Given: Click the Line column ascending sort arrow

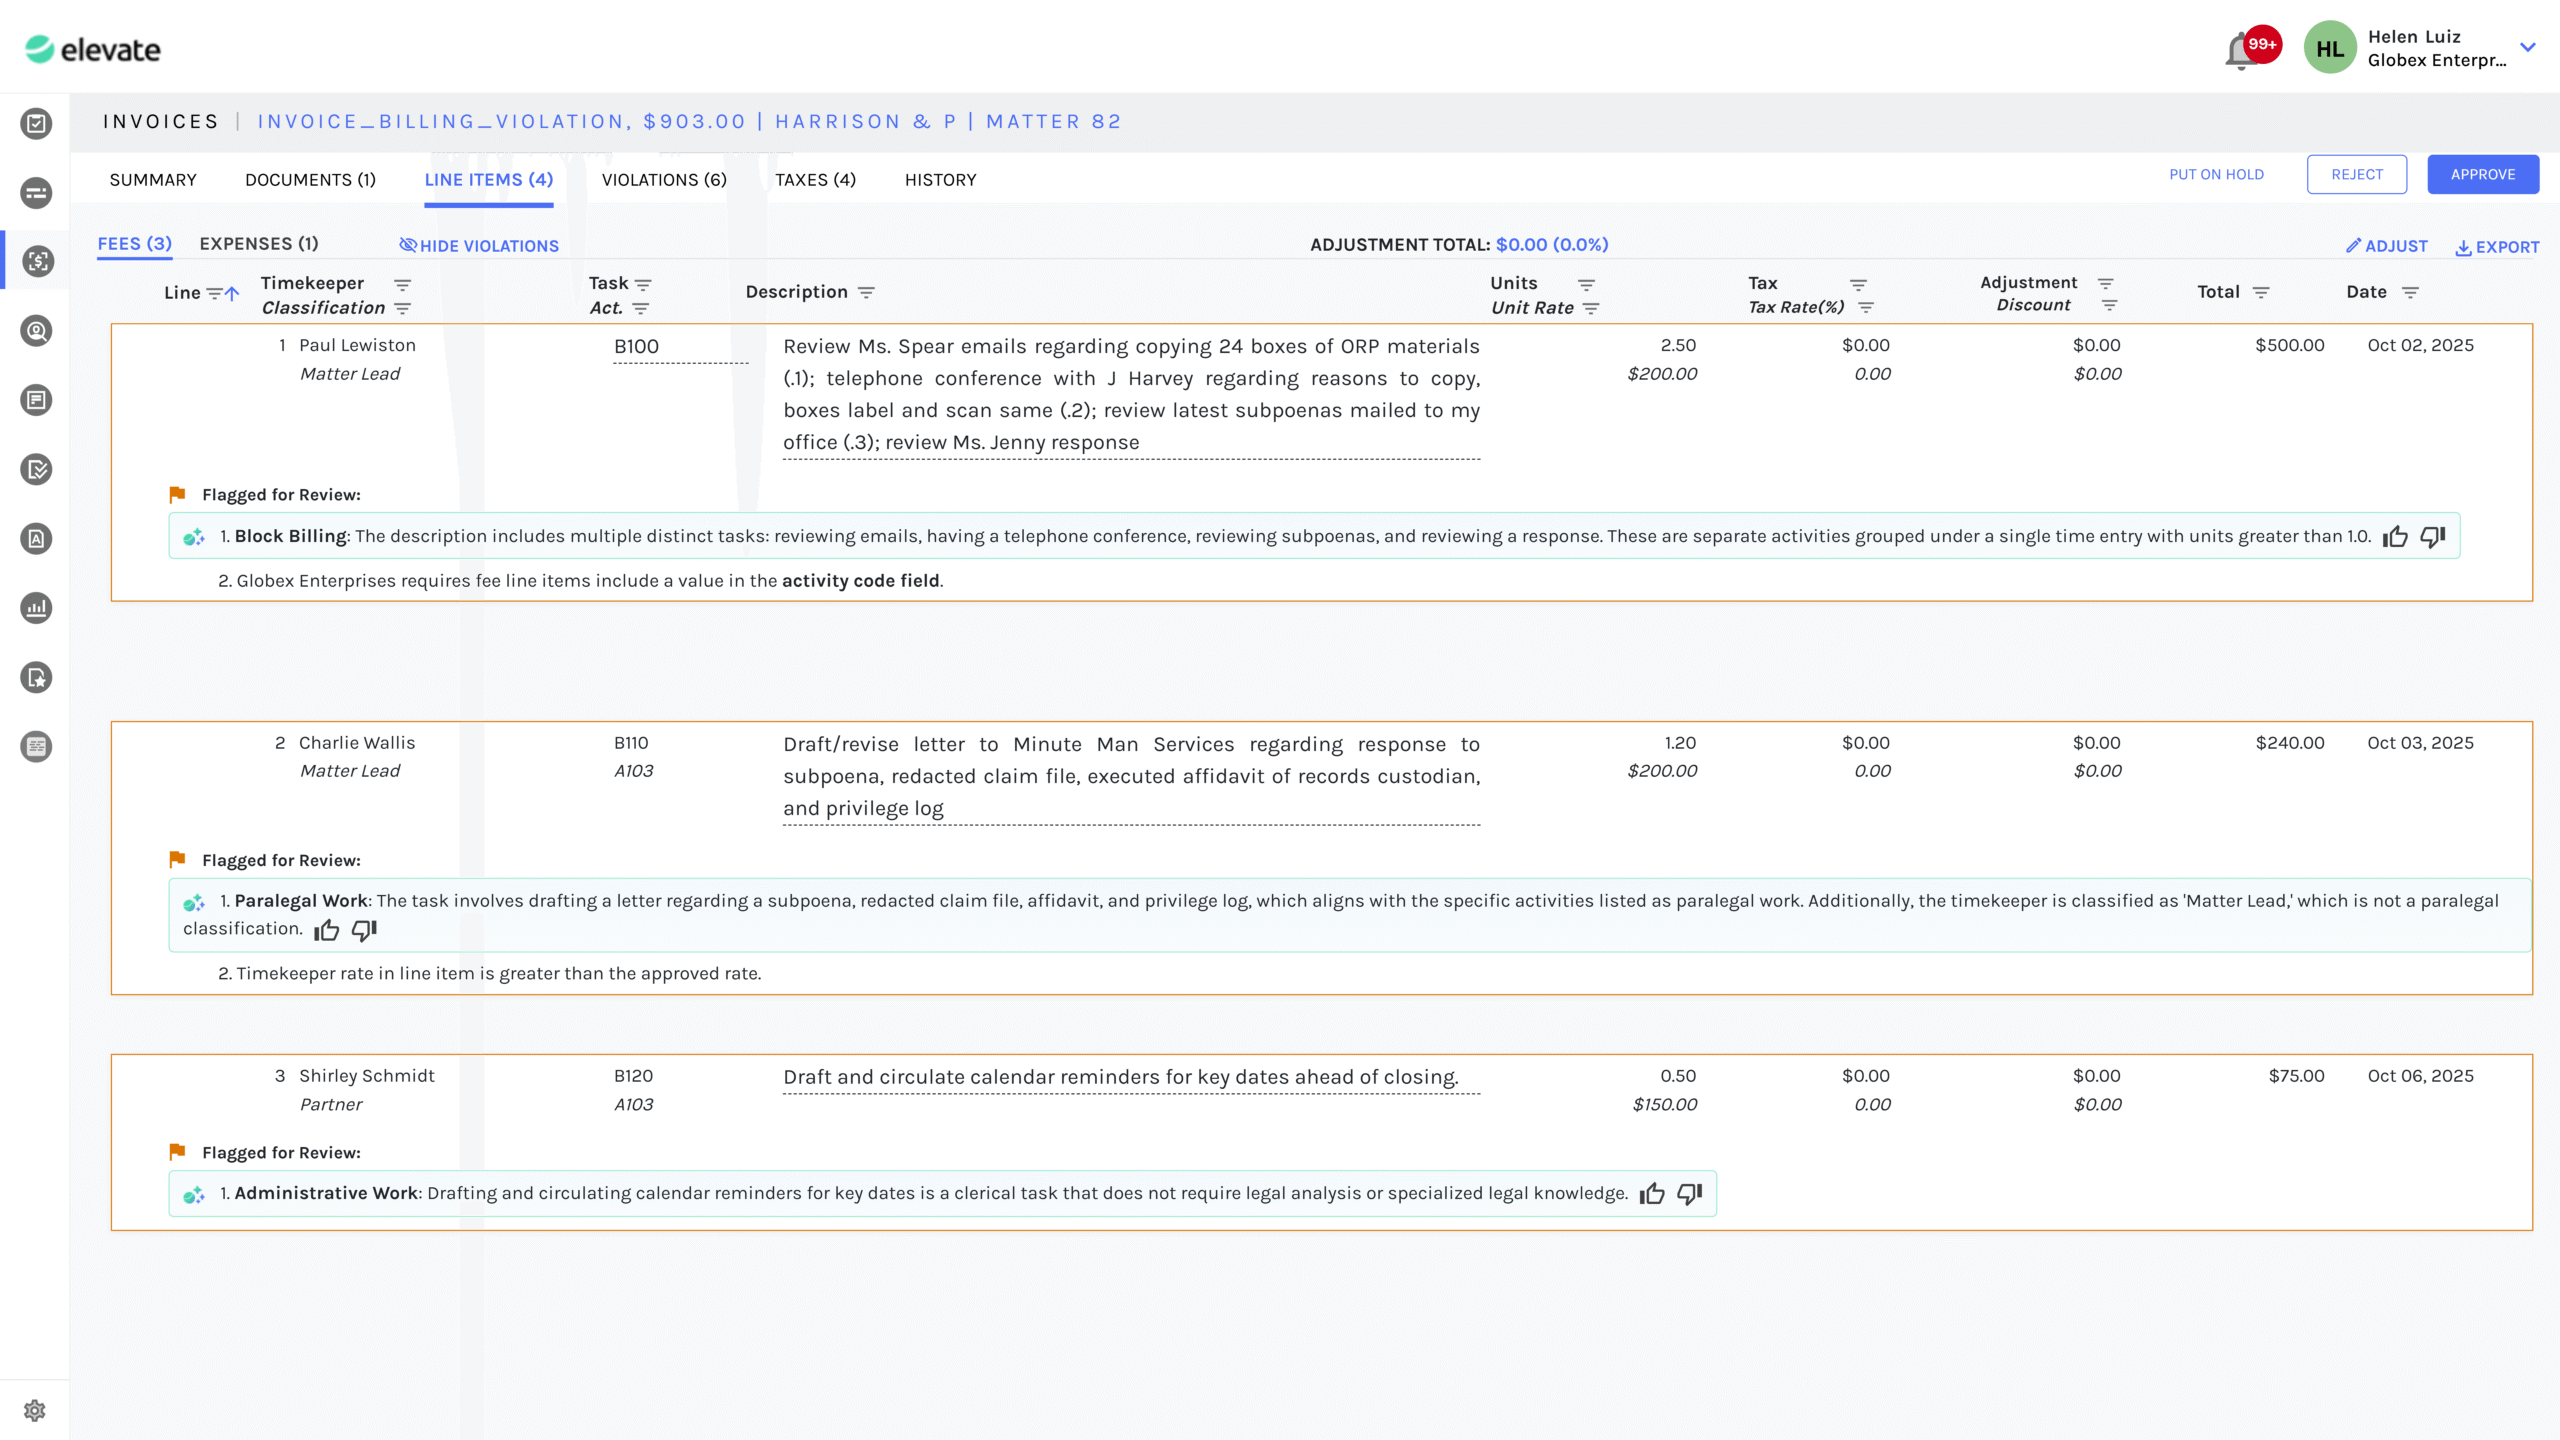Looking at the screenshot, I should pos(232,293).
